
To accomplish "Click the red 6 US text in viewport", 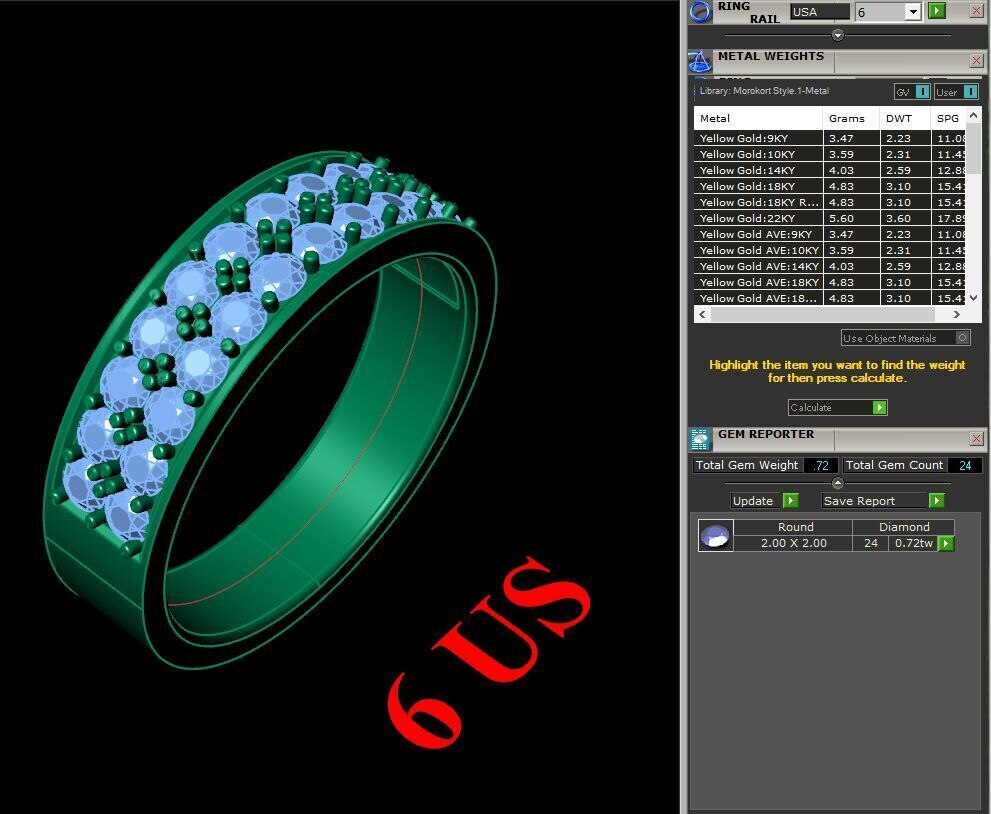I will (x=490, y=651).
